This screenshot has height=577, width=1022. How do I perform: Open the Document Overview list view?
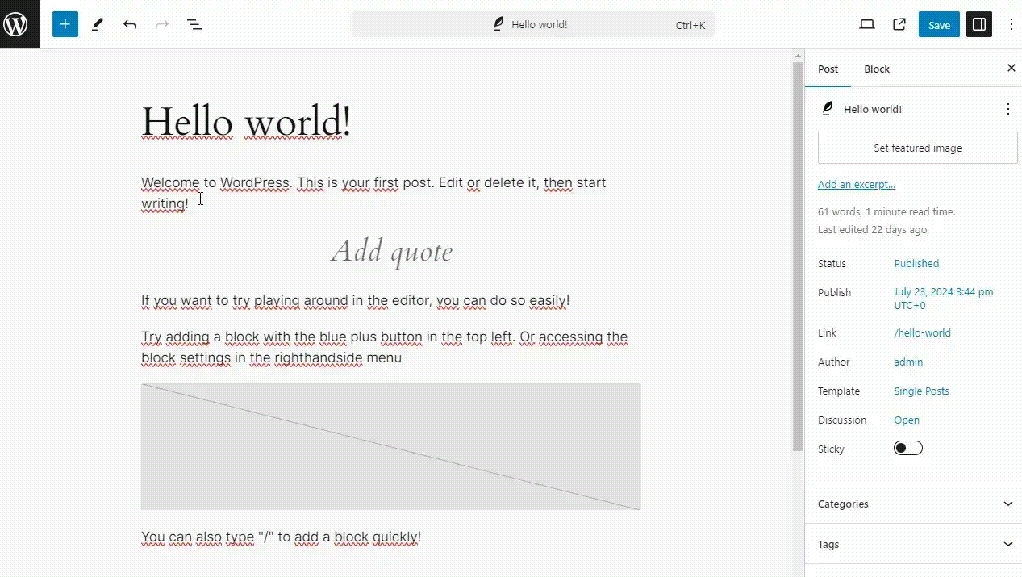(194, 24)
